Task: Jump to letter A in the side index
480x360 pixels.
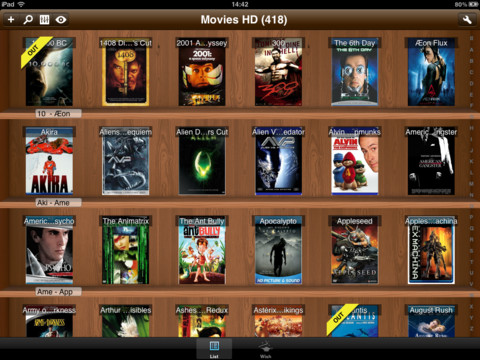Action: (471, 50)
